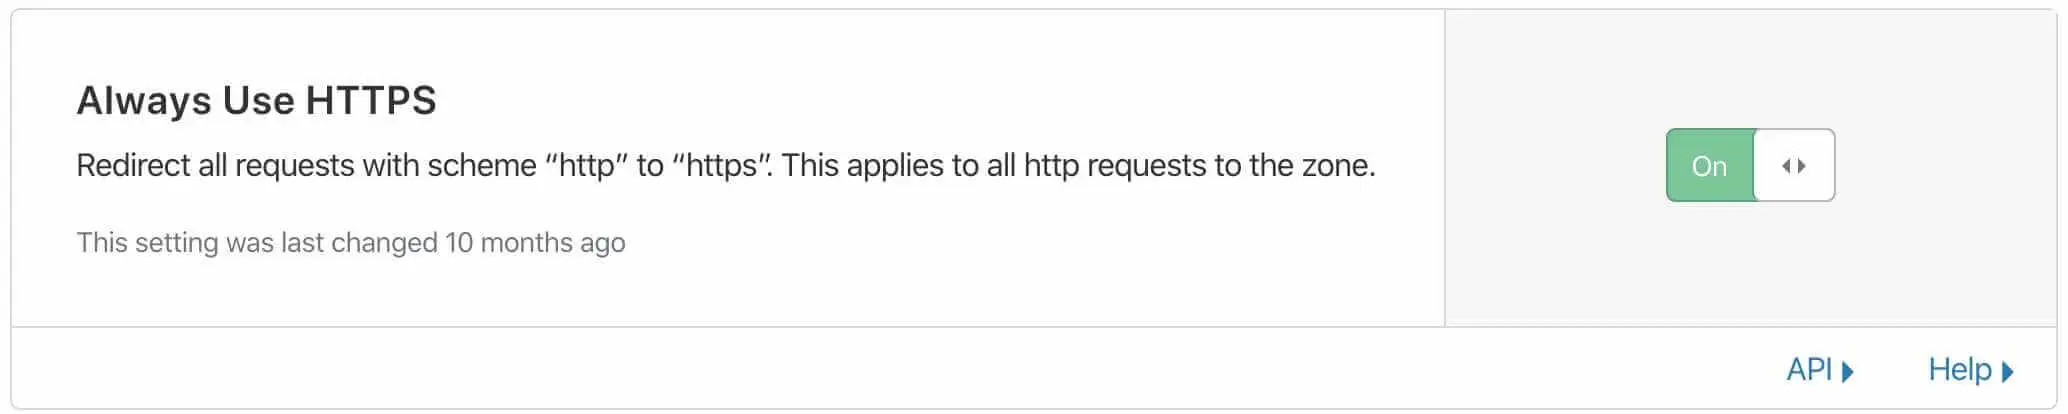Click the Always Use HTTPS heading

(x=256, y=101)
